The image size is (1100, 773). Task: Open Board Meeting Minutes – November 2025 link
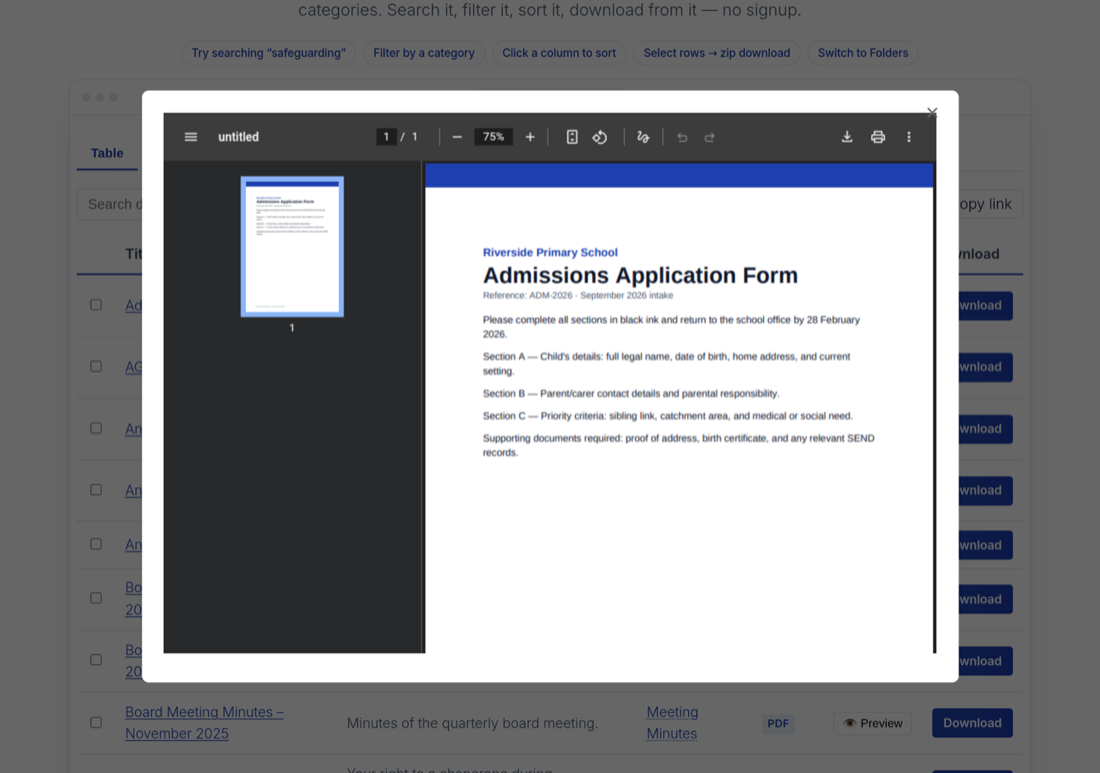pyautogui.click(x=204, y=722)
